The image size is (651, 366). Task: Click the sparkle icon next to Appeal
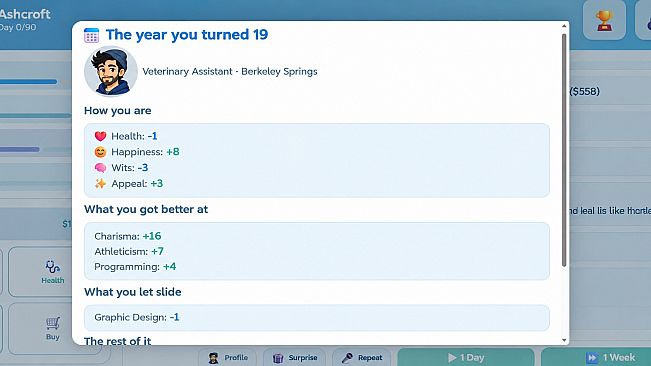click(100, 183)
